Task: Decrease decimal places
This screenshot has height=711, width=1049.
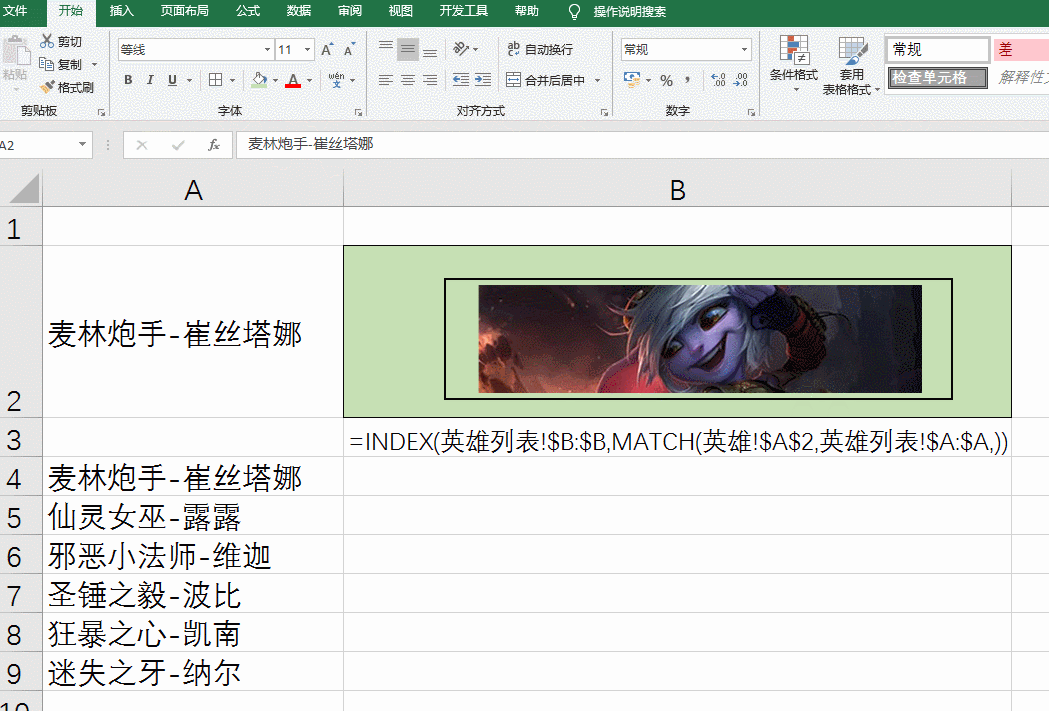Action: [x=741, y=80]
